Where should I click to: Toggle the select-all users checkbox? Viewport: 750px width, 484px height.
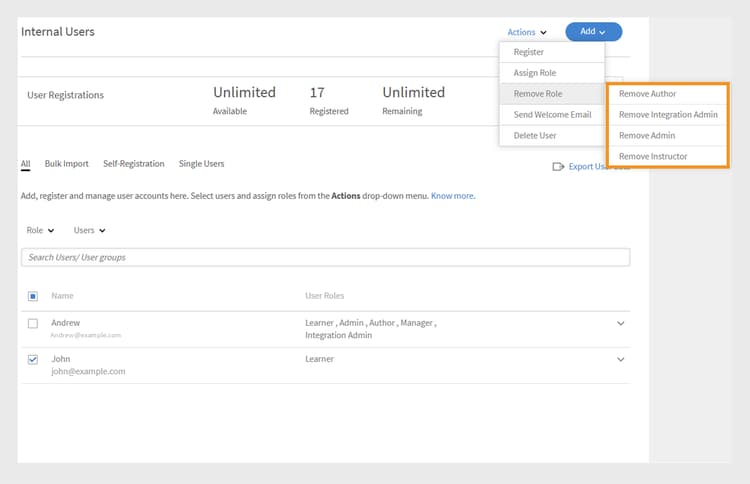(x=33, y=296)
